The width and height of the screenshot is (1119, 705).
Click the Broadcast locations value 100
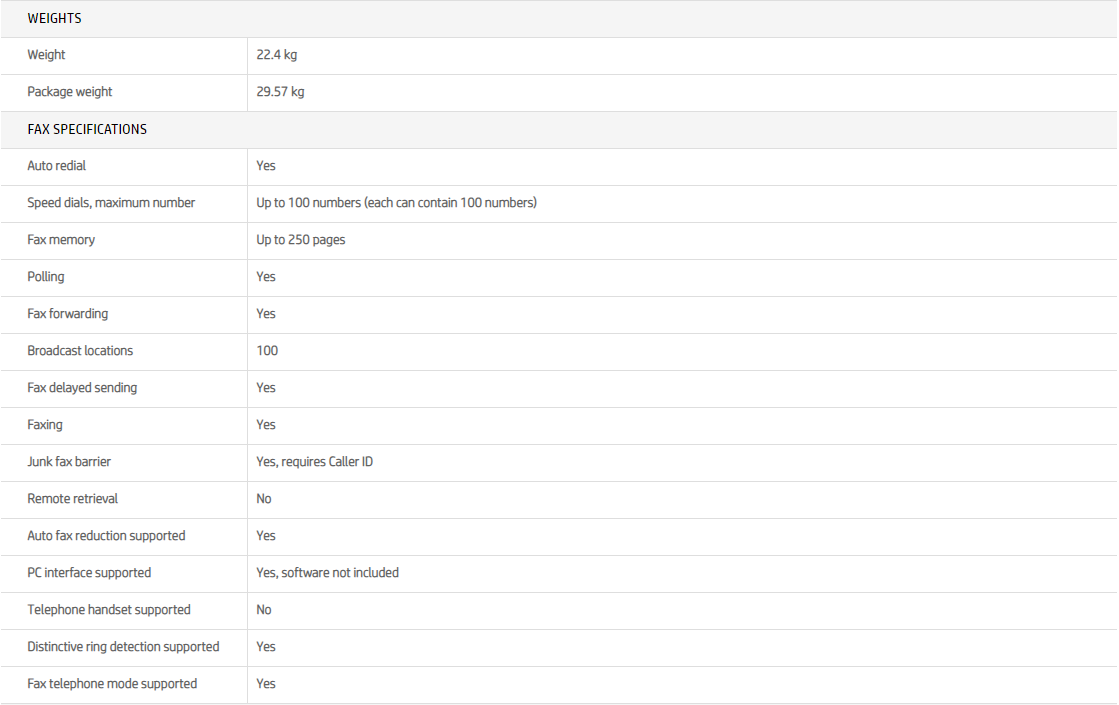[x=267, y=351]
